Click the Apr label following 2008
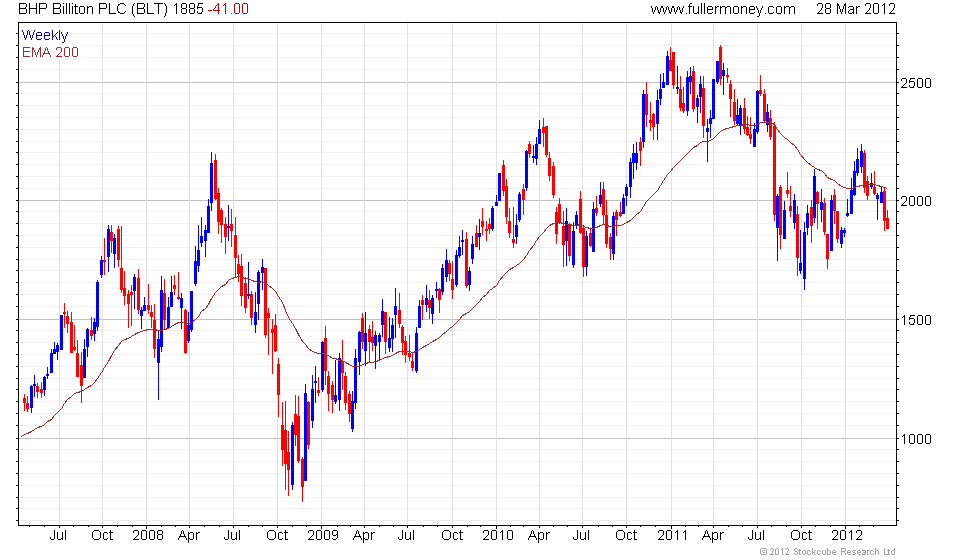The height and width of the screenshot is (560, 980). (189, 536)
